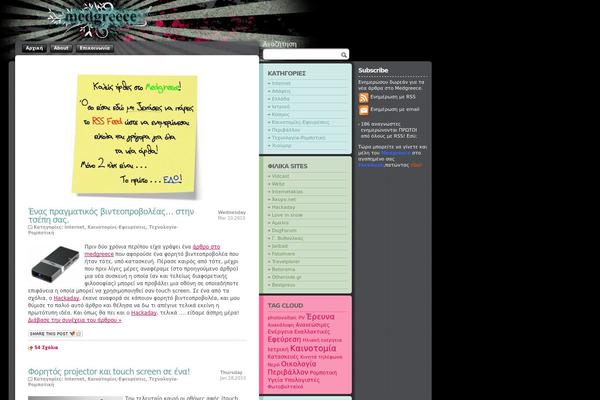Click the Ρομποτική tag
The image size is (600, 400).
[323, 373]
